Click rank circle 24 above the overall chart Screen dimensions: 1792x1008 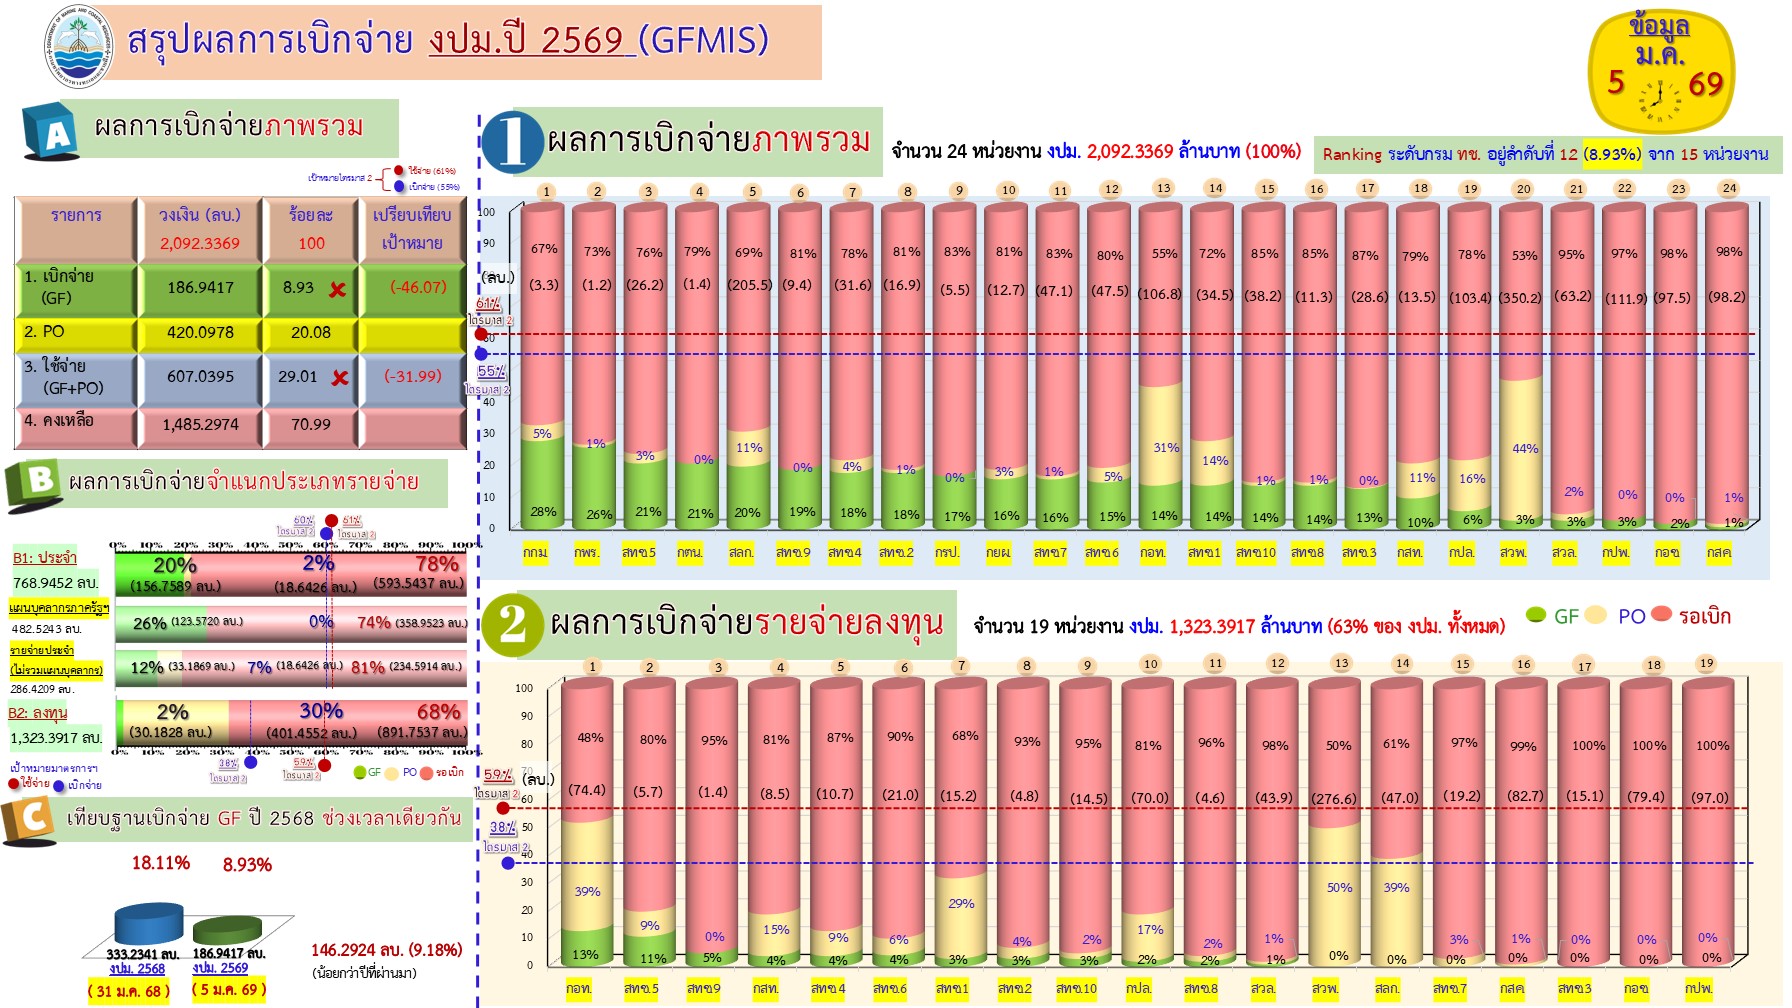tap(1729, 188)
